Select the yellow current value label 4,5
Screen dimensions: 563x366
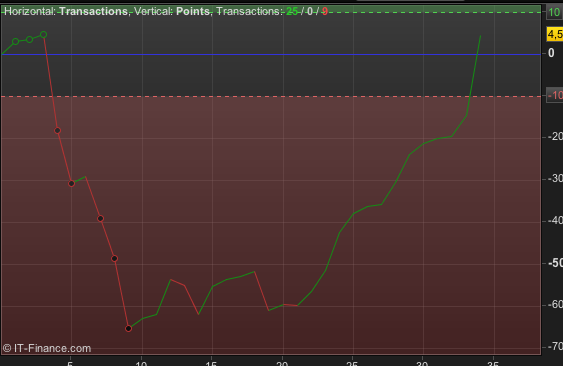555,34
